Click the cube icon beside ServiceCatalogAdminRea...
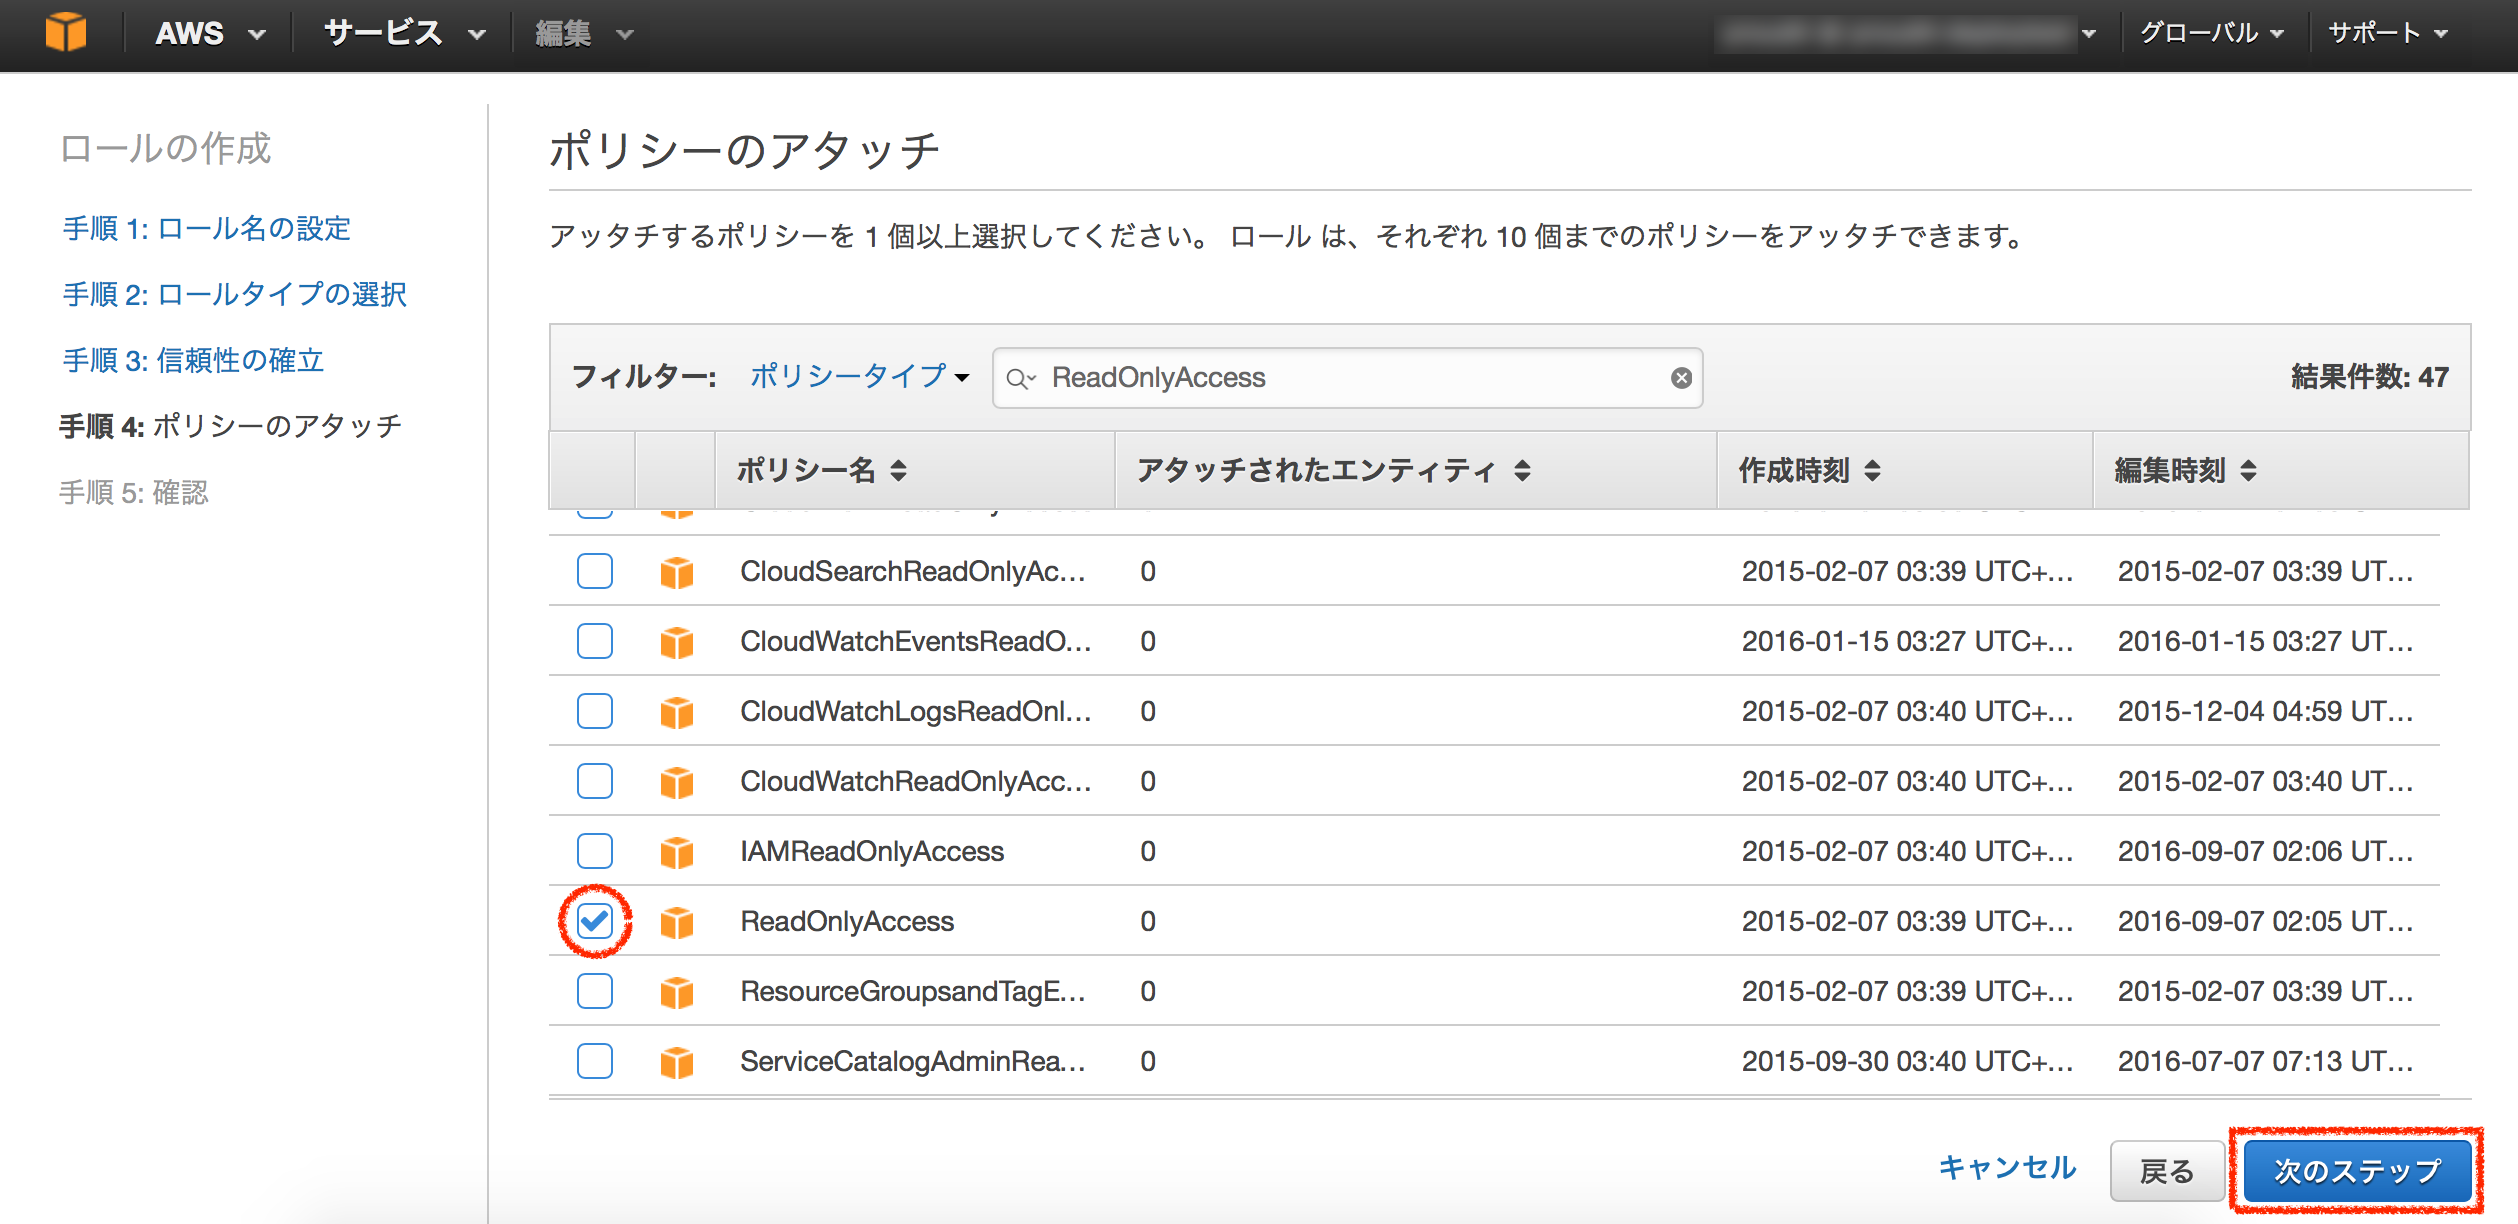 pos(678,1061)
